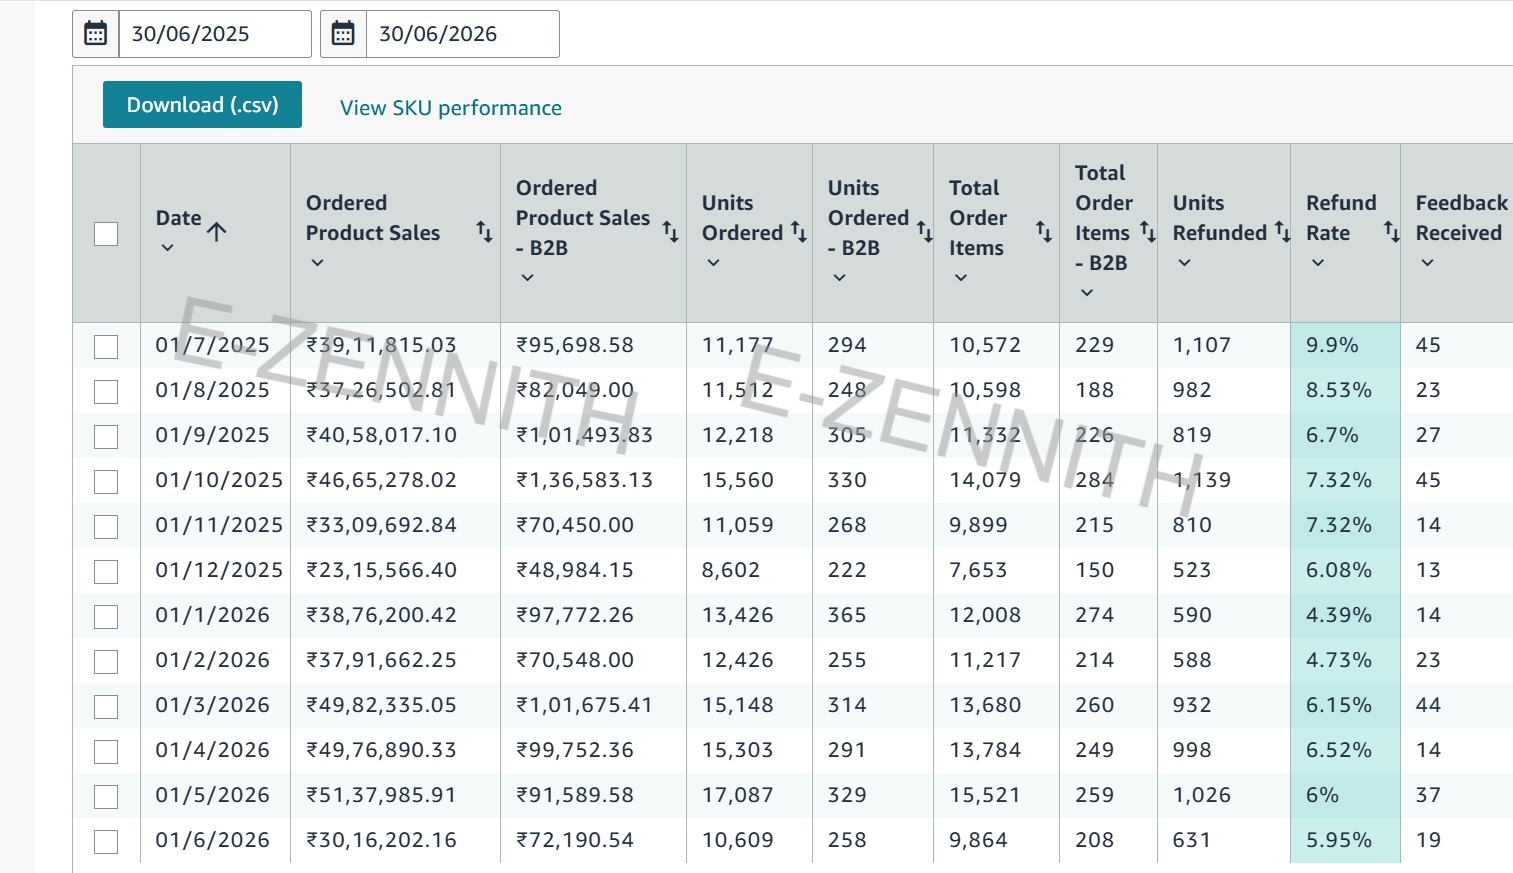Check the row for 01/7/2025
Image resolution: width=1513 pixels, height=873 pixels.
tap(106, 346)
